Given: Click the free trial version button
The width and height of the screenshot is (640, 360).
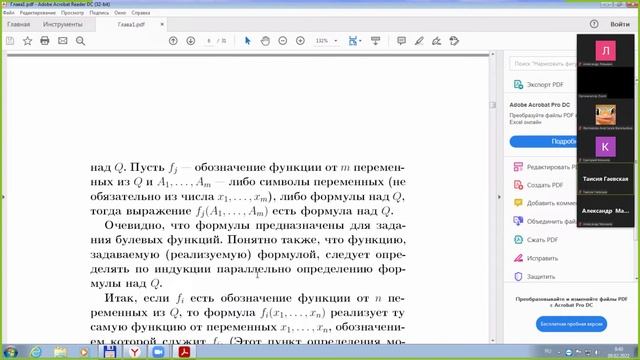Looking at the screenshot, I should [571, 324].
